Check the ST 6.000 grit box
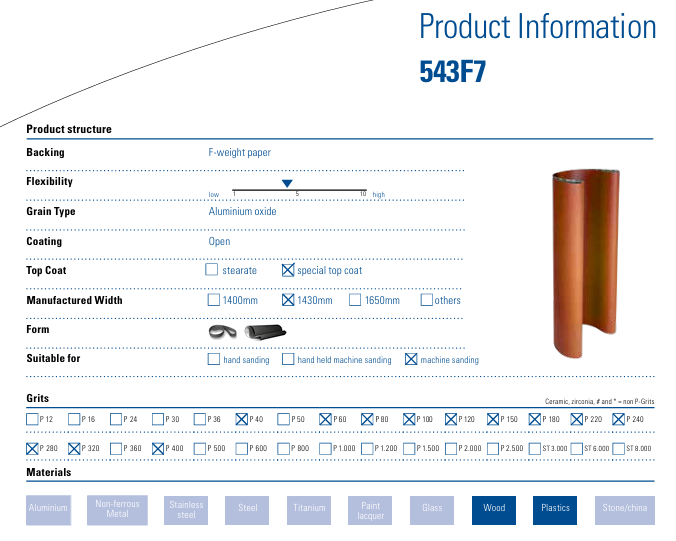Image resolution: width=676 pixels, height=541 pixels. click(576, 449)
